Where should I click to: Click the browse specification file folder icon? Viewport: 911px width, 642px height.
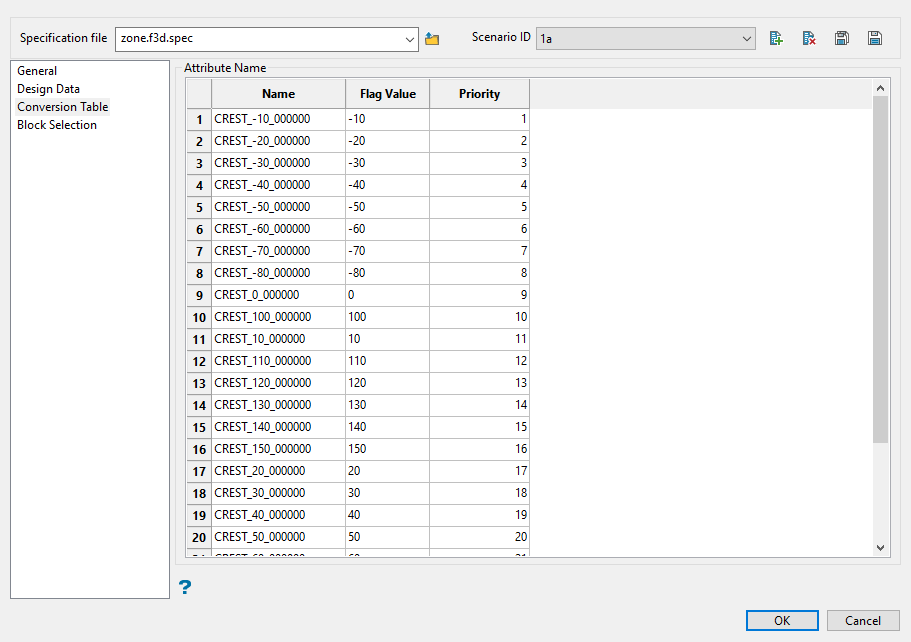coord(432,39)
